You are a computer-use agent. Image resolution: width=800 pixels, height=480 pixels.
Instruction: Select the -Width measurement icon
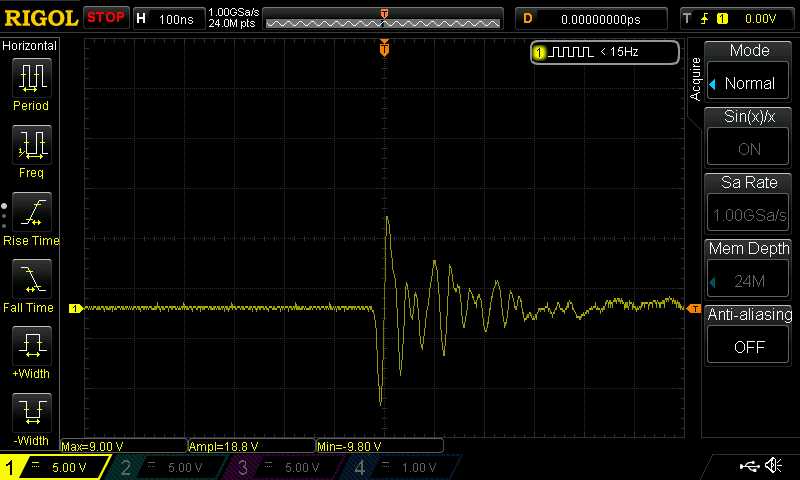click(x=31, y=413)
